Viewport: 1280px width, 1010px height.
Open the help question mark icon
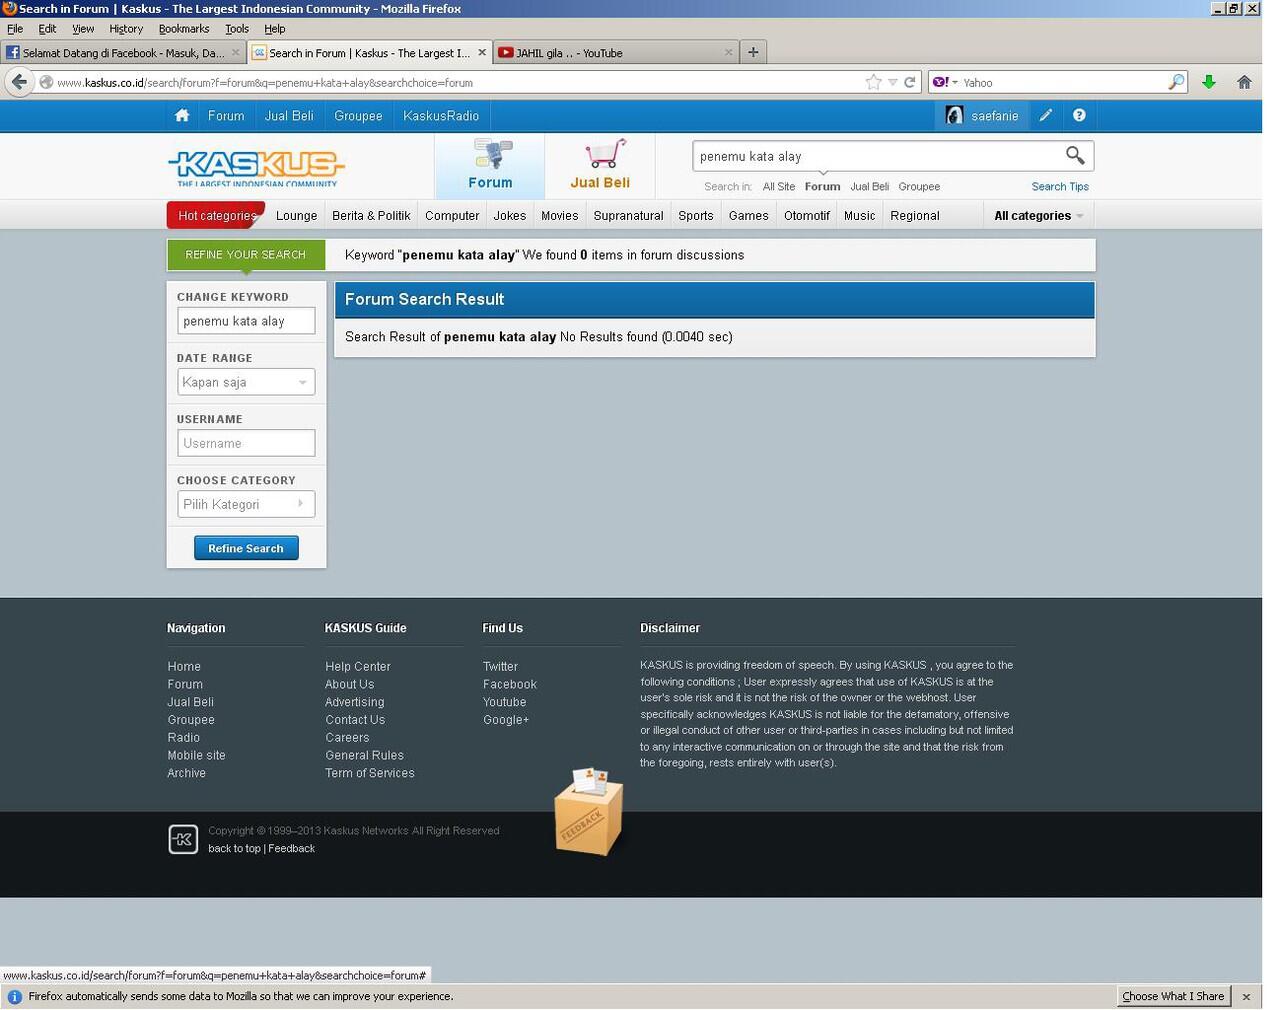(1079, 116)
